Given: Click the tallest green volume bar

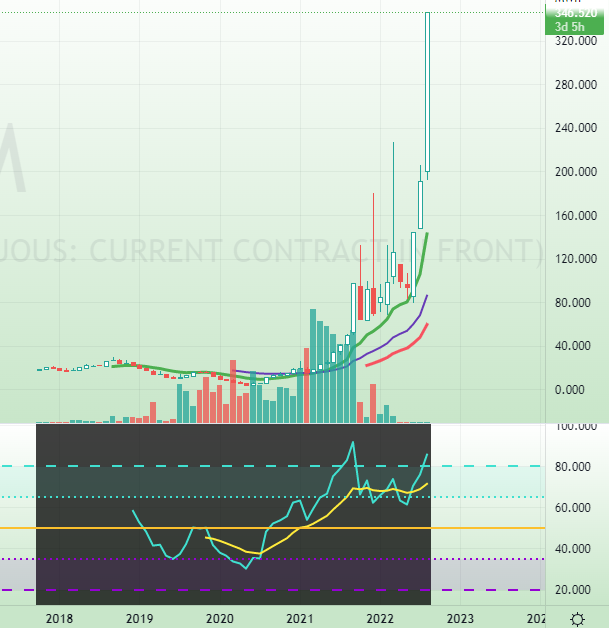Looking at the screenshot, I should [313, 366].
